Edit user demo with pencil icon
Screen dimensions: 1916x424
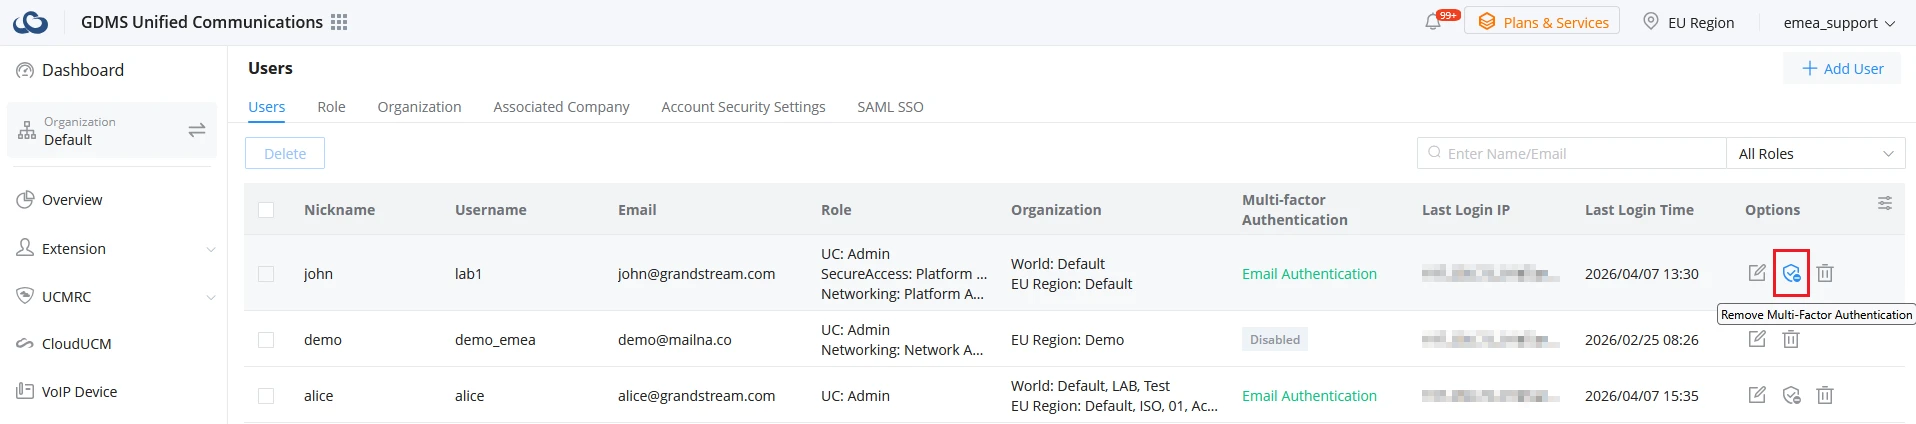pos(1757,339)
